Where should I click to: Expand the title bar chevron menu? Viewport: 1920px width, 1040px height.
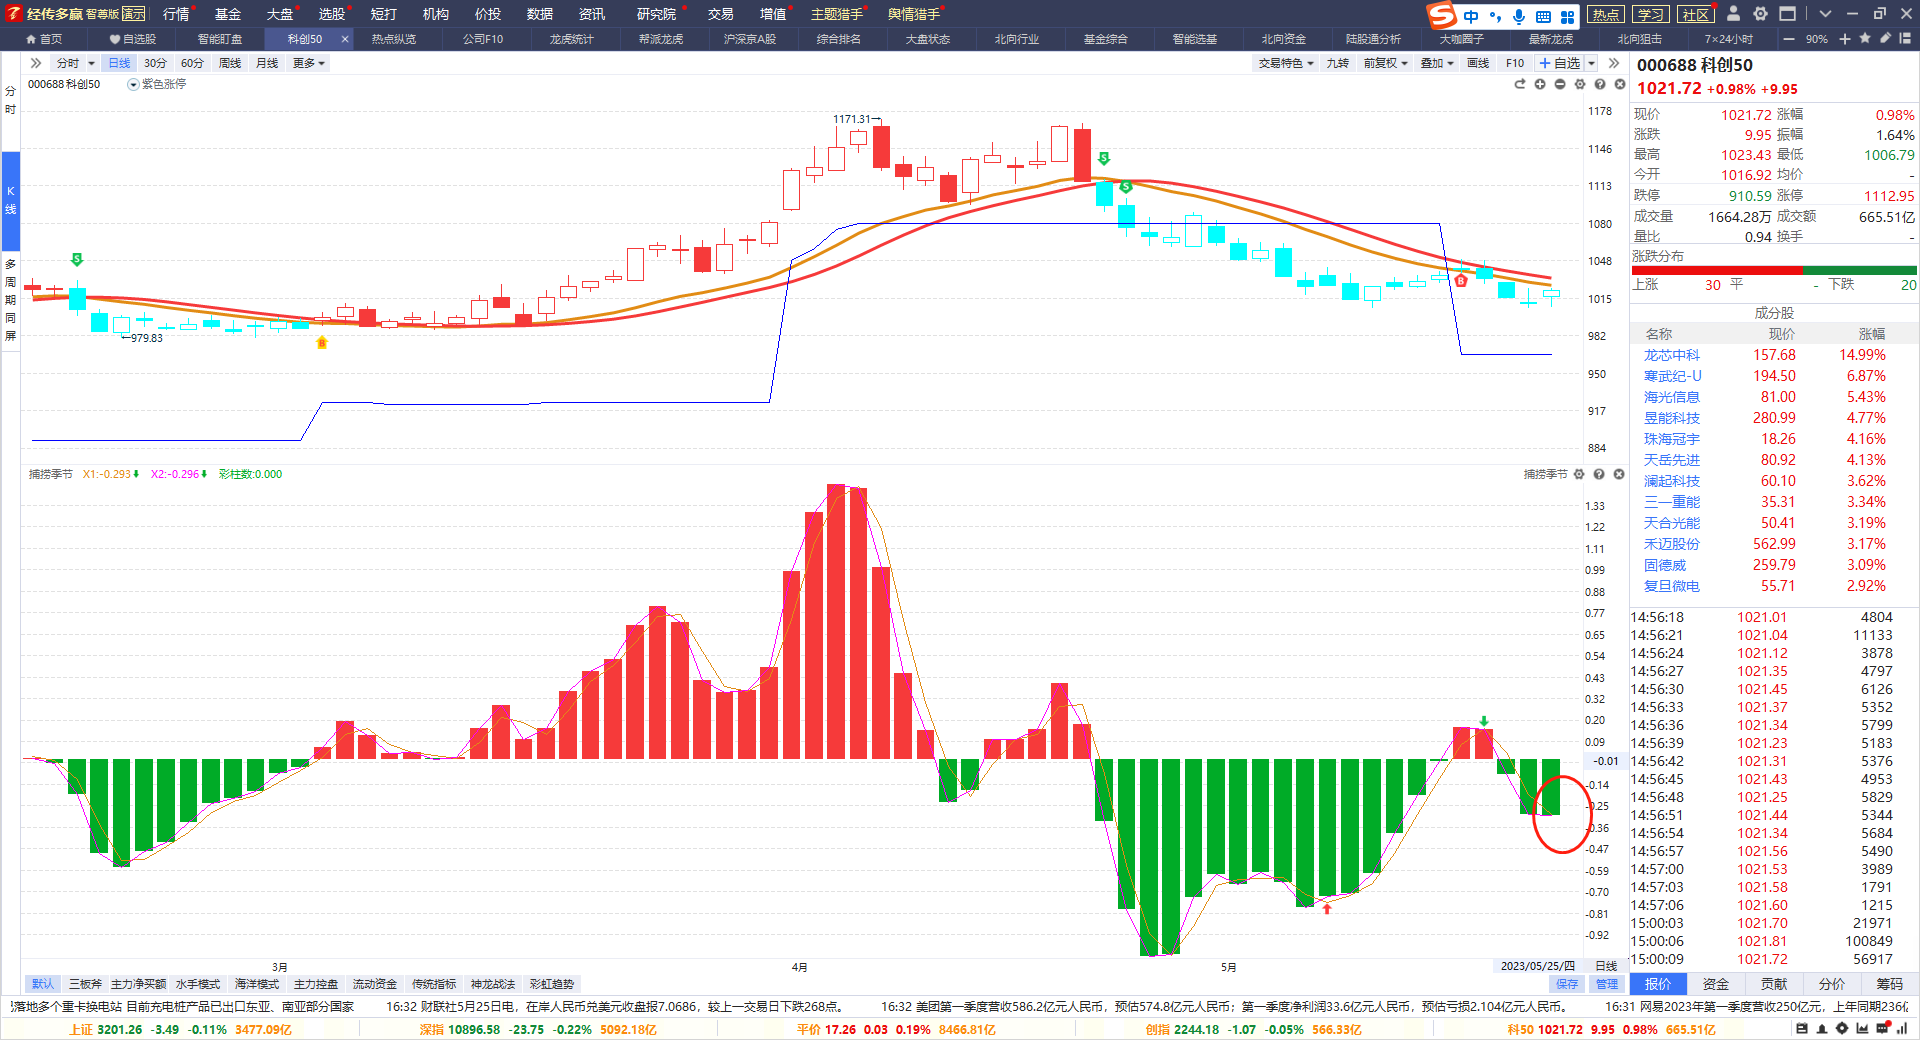click(x=1825, y=14)
